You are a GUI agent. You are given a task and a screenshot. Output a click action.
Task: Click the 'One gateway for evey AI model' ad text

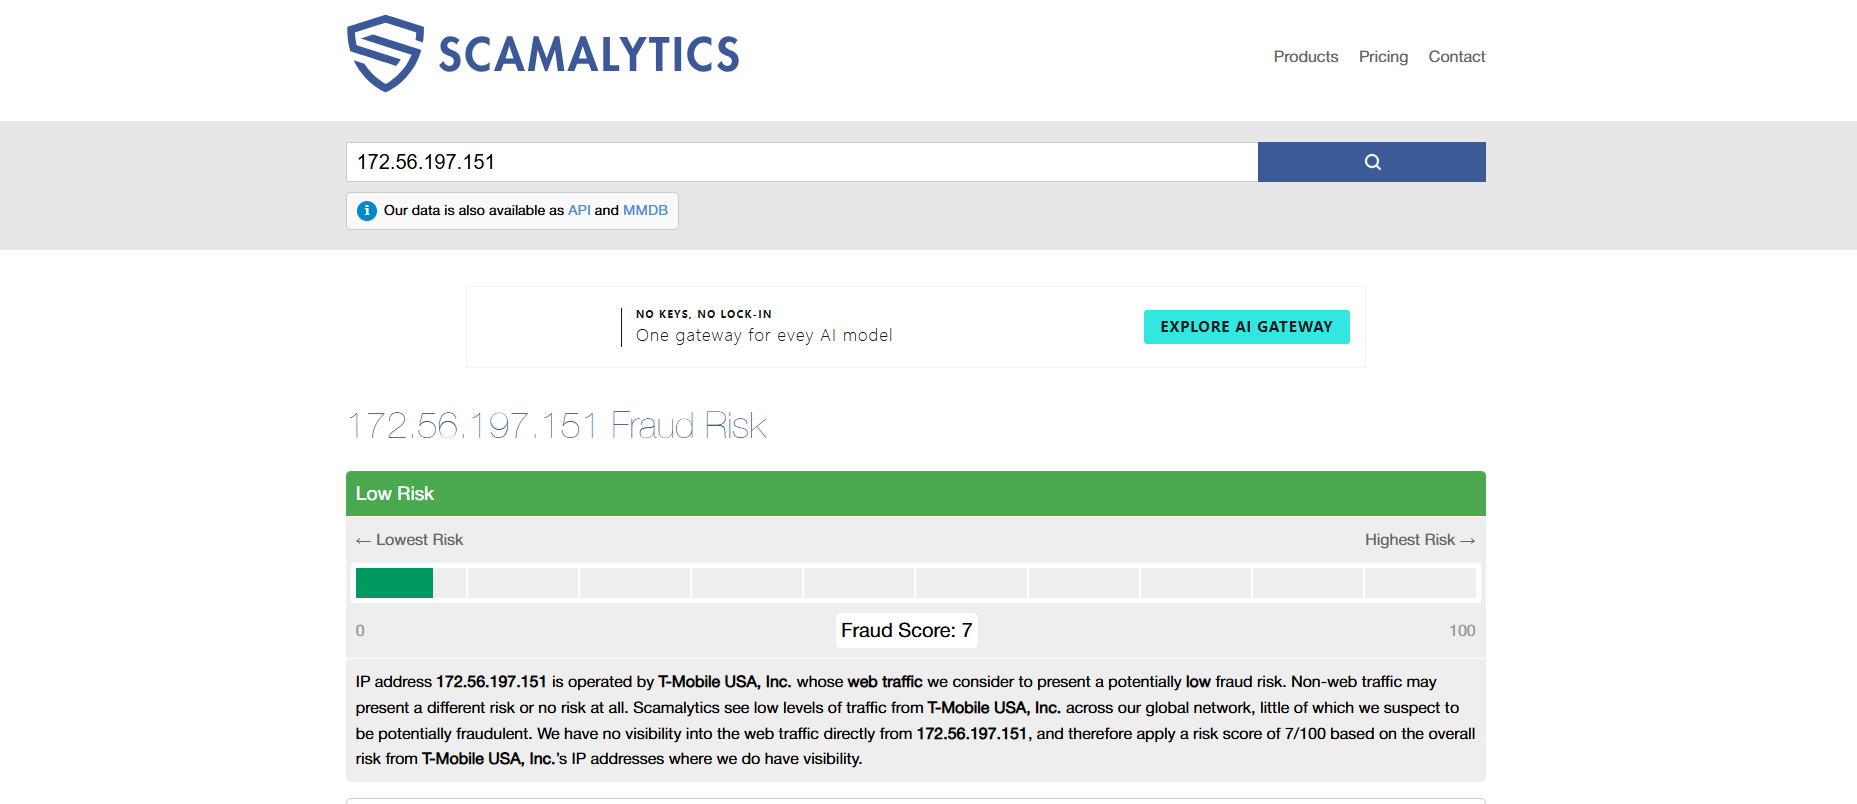click(764, 336)
